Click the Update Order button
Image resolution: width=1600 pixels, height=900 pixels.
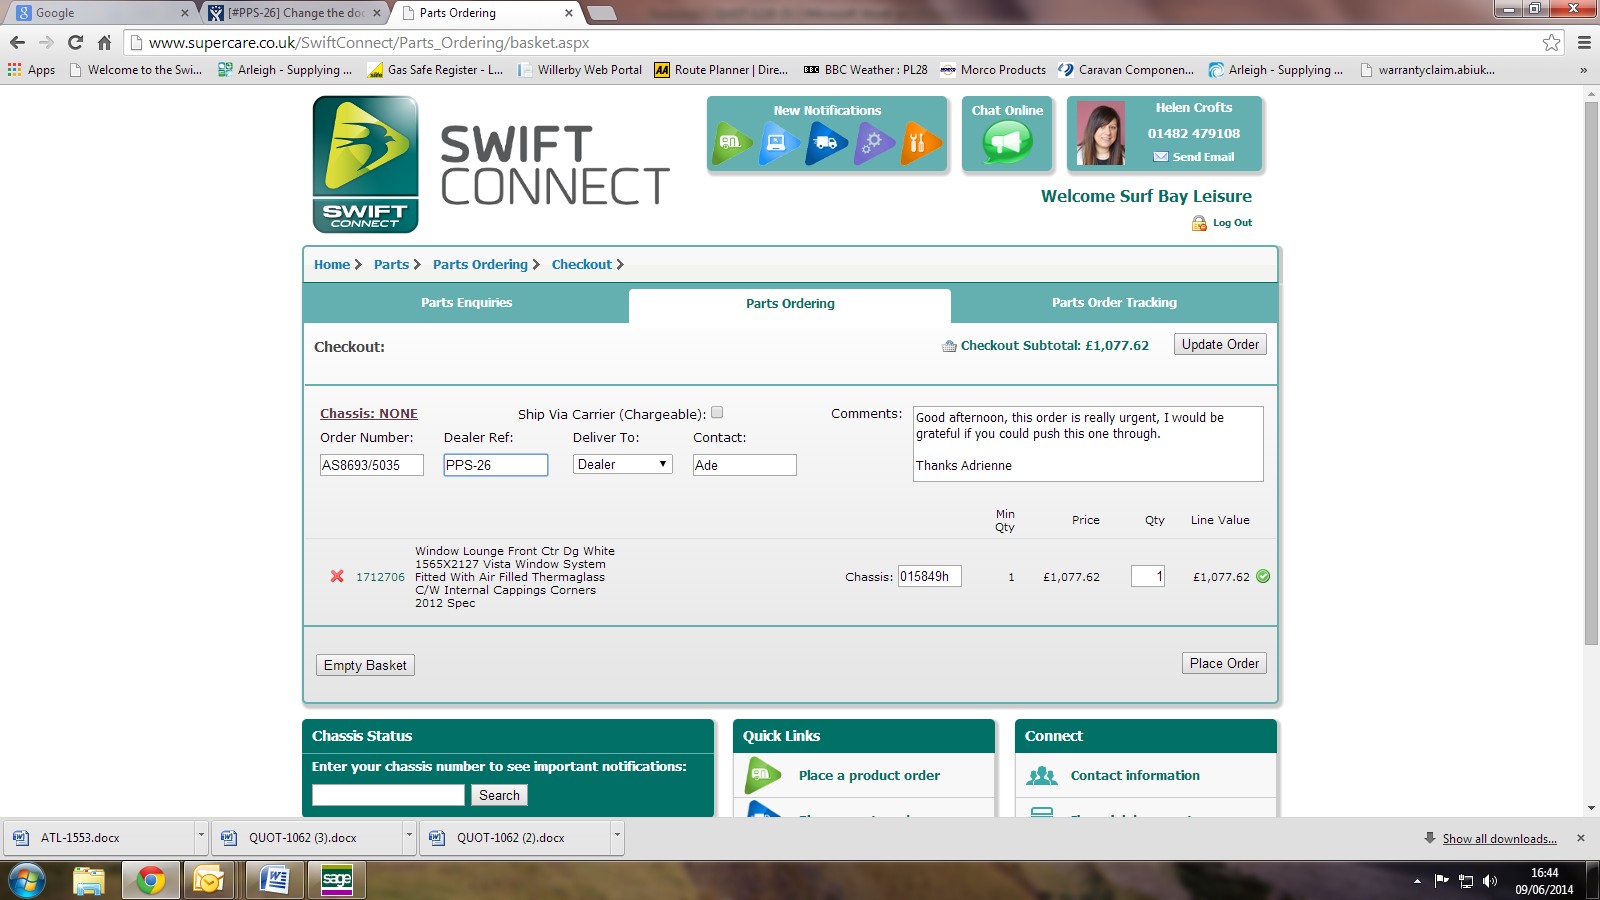click(x=1220, y=344)
